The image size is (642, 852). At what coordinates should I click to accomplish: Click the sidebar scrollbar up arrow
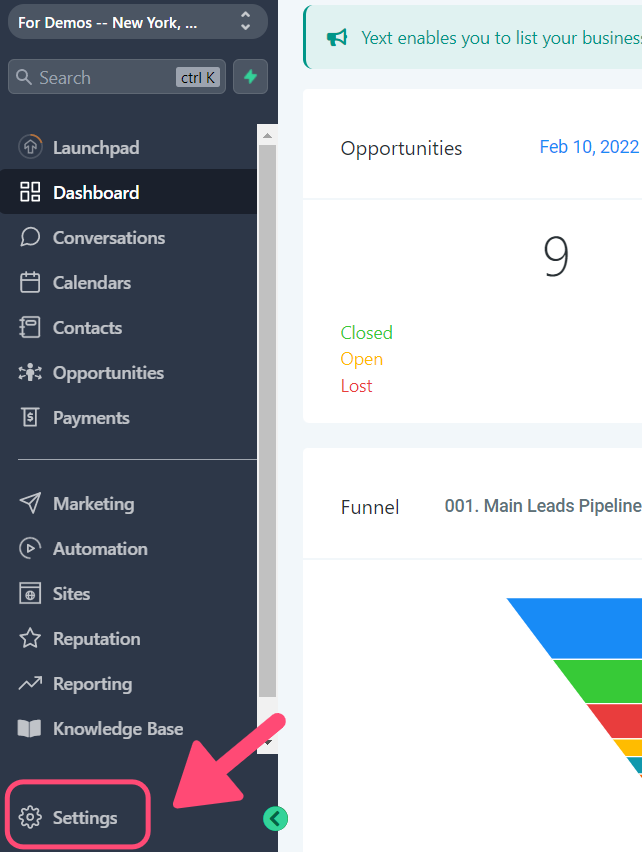(x=267, y=135)
